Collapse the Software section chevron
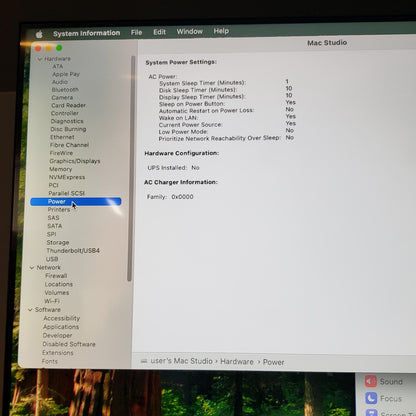Screen dimensions: 416x416 click(30, 310)
